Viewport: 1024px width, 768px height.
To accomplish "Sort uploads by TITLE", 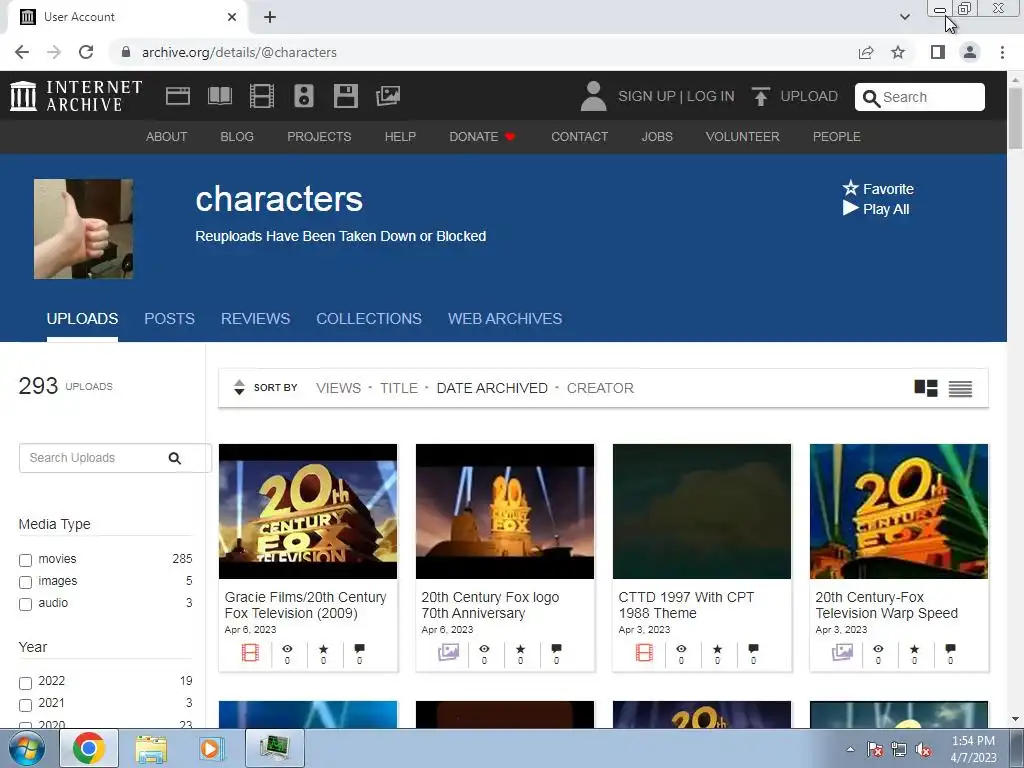I will 398,388.
